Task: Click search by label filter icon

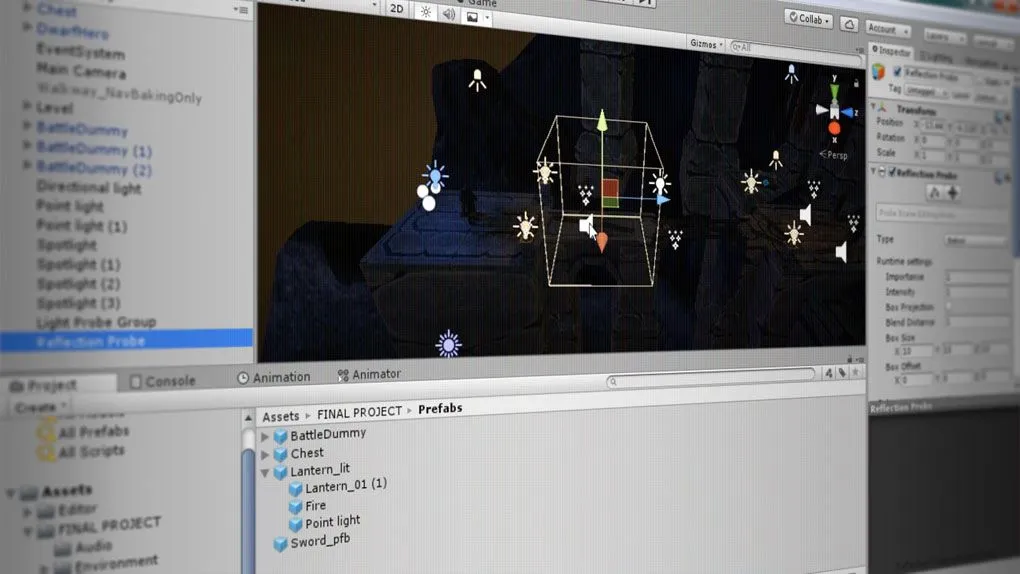Action: pyautogui.click(x=842, y=373)
